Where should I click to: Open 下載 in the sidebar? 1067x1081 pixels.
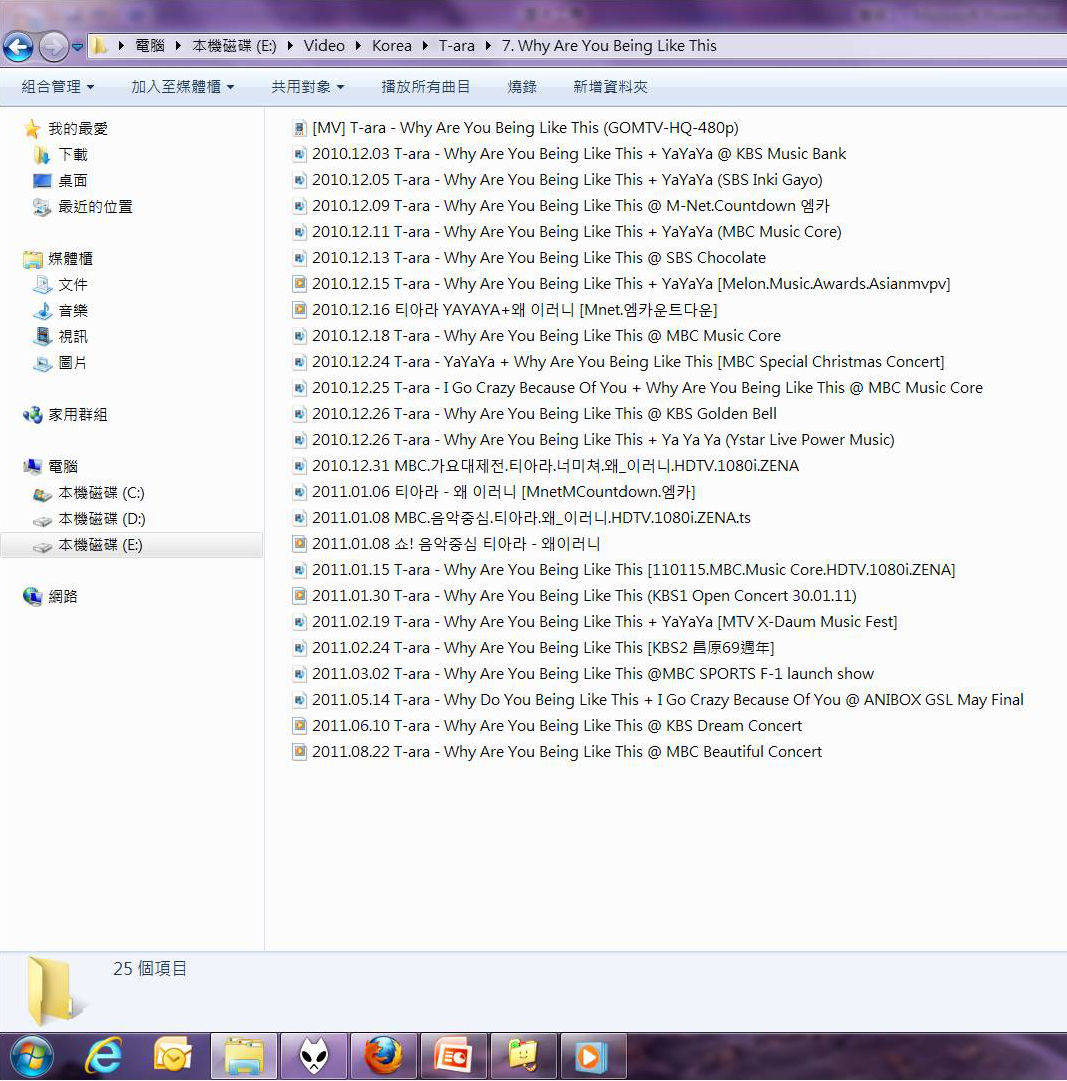pyautogui.click(x=72, y=154)
